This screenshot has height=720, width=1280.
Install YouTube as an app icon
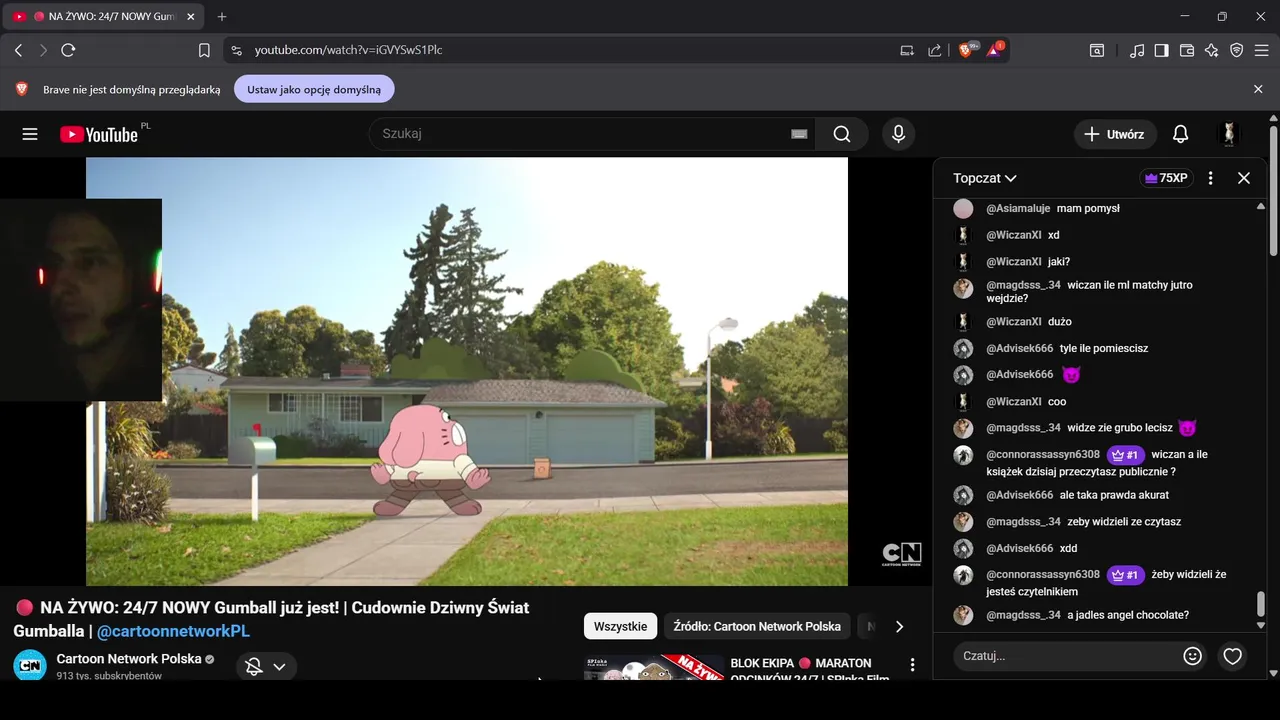907,50
